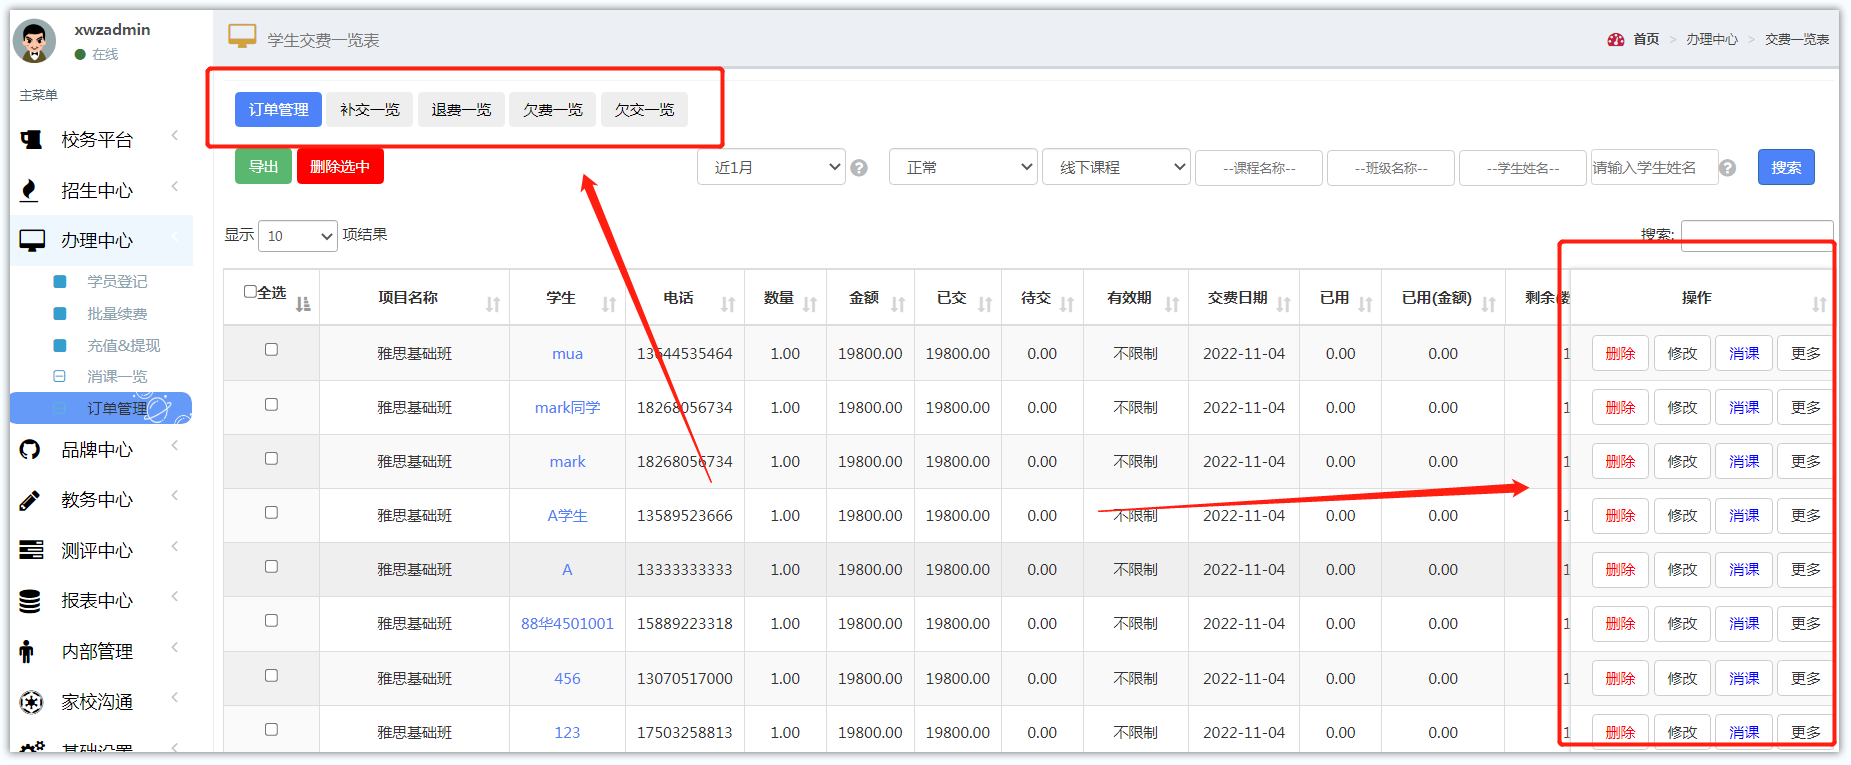The width and height of the screenshot is (1851, 765).
Task: Expand the 招生中心 menu chevron
Action: [x=175, y=186]
